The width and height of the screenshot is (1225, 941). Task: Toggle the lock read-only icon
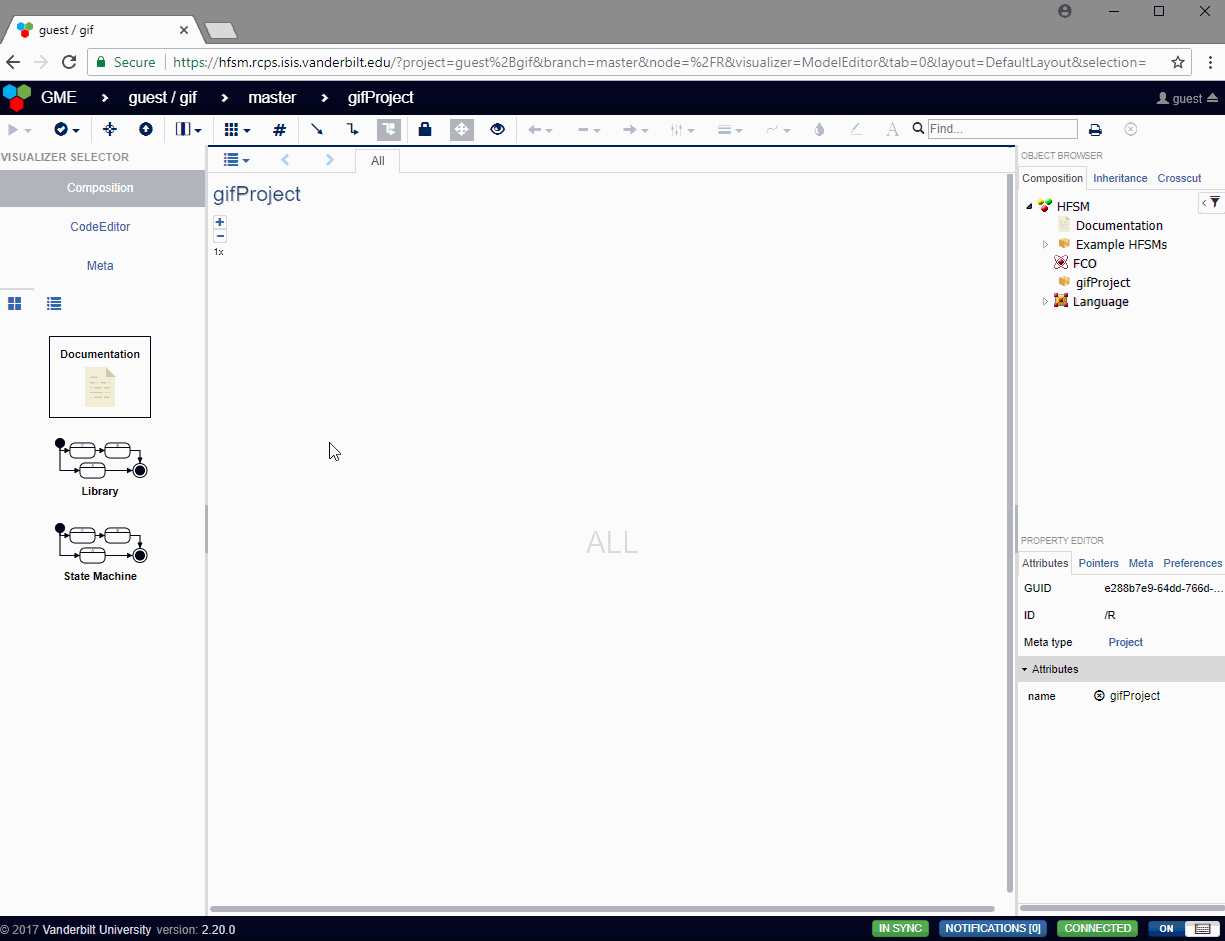(x=425, y=129)
